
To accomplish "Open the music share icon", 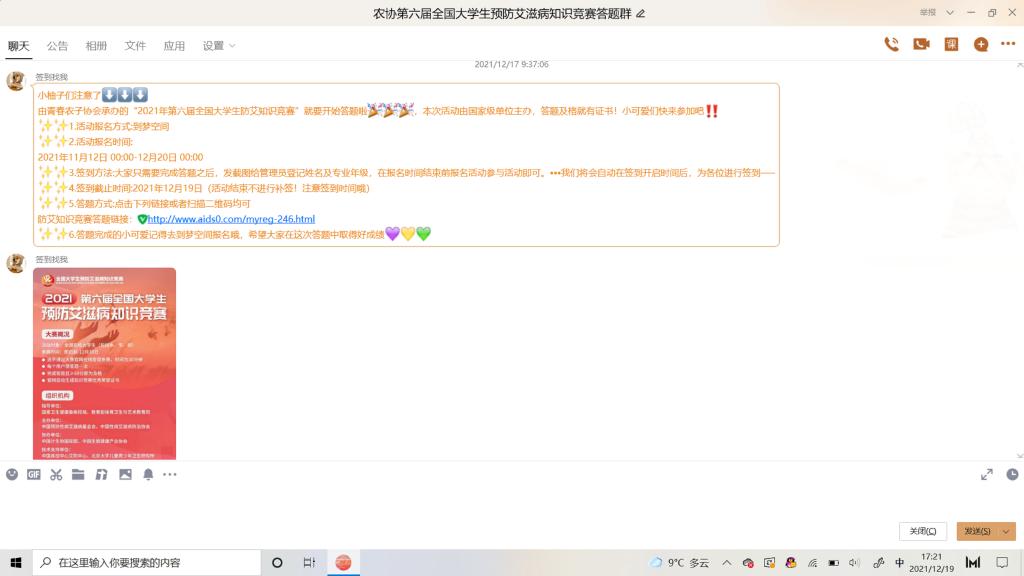I will [x=101, y=474].
